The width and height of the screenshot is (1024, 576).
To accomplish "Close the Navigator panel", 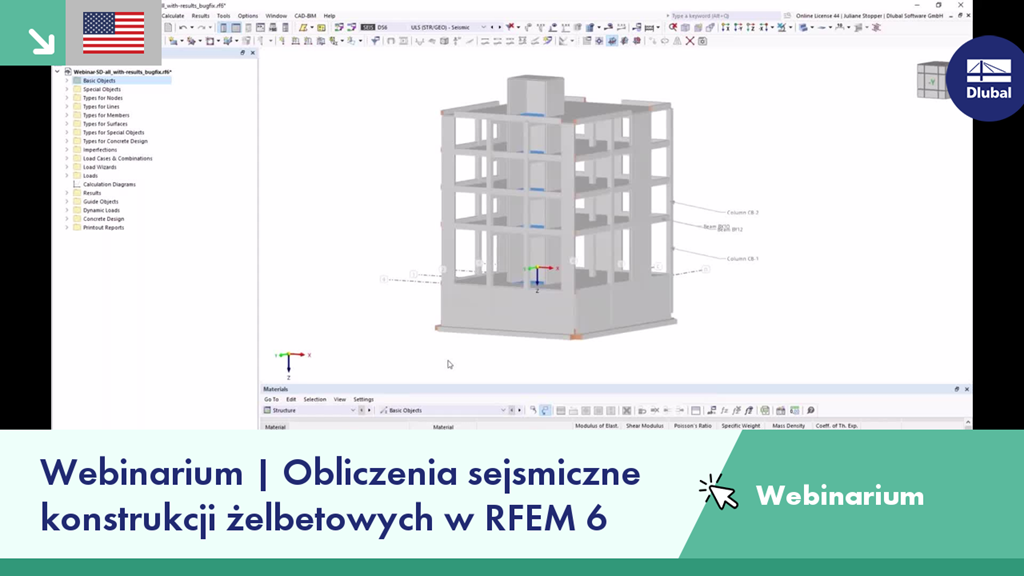I will point(253,53).
